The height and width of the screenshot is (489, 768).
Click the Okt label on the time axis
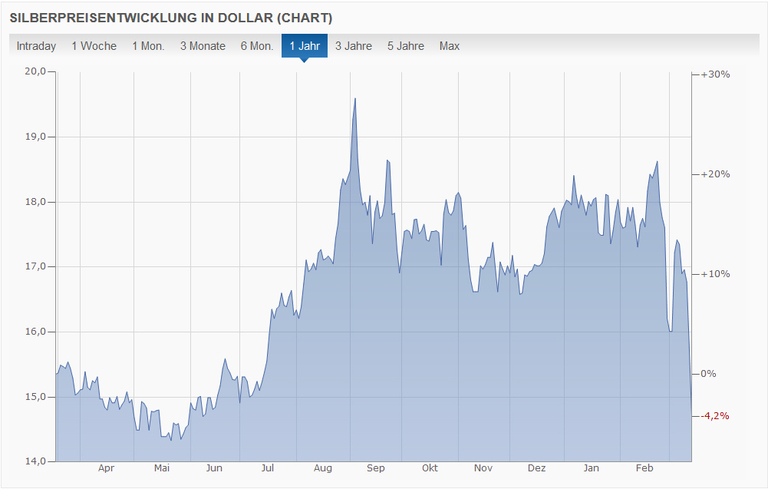coord(430,468)
